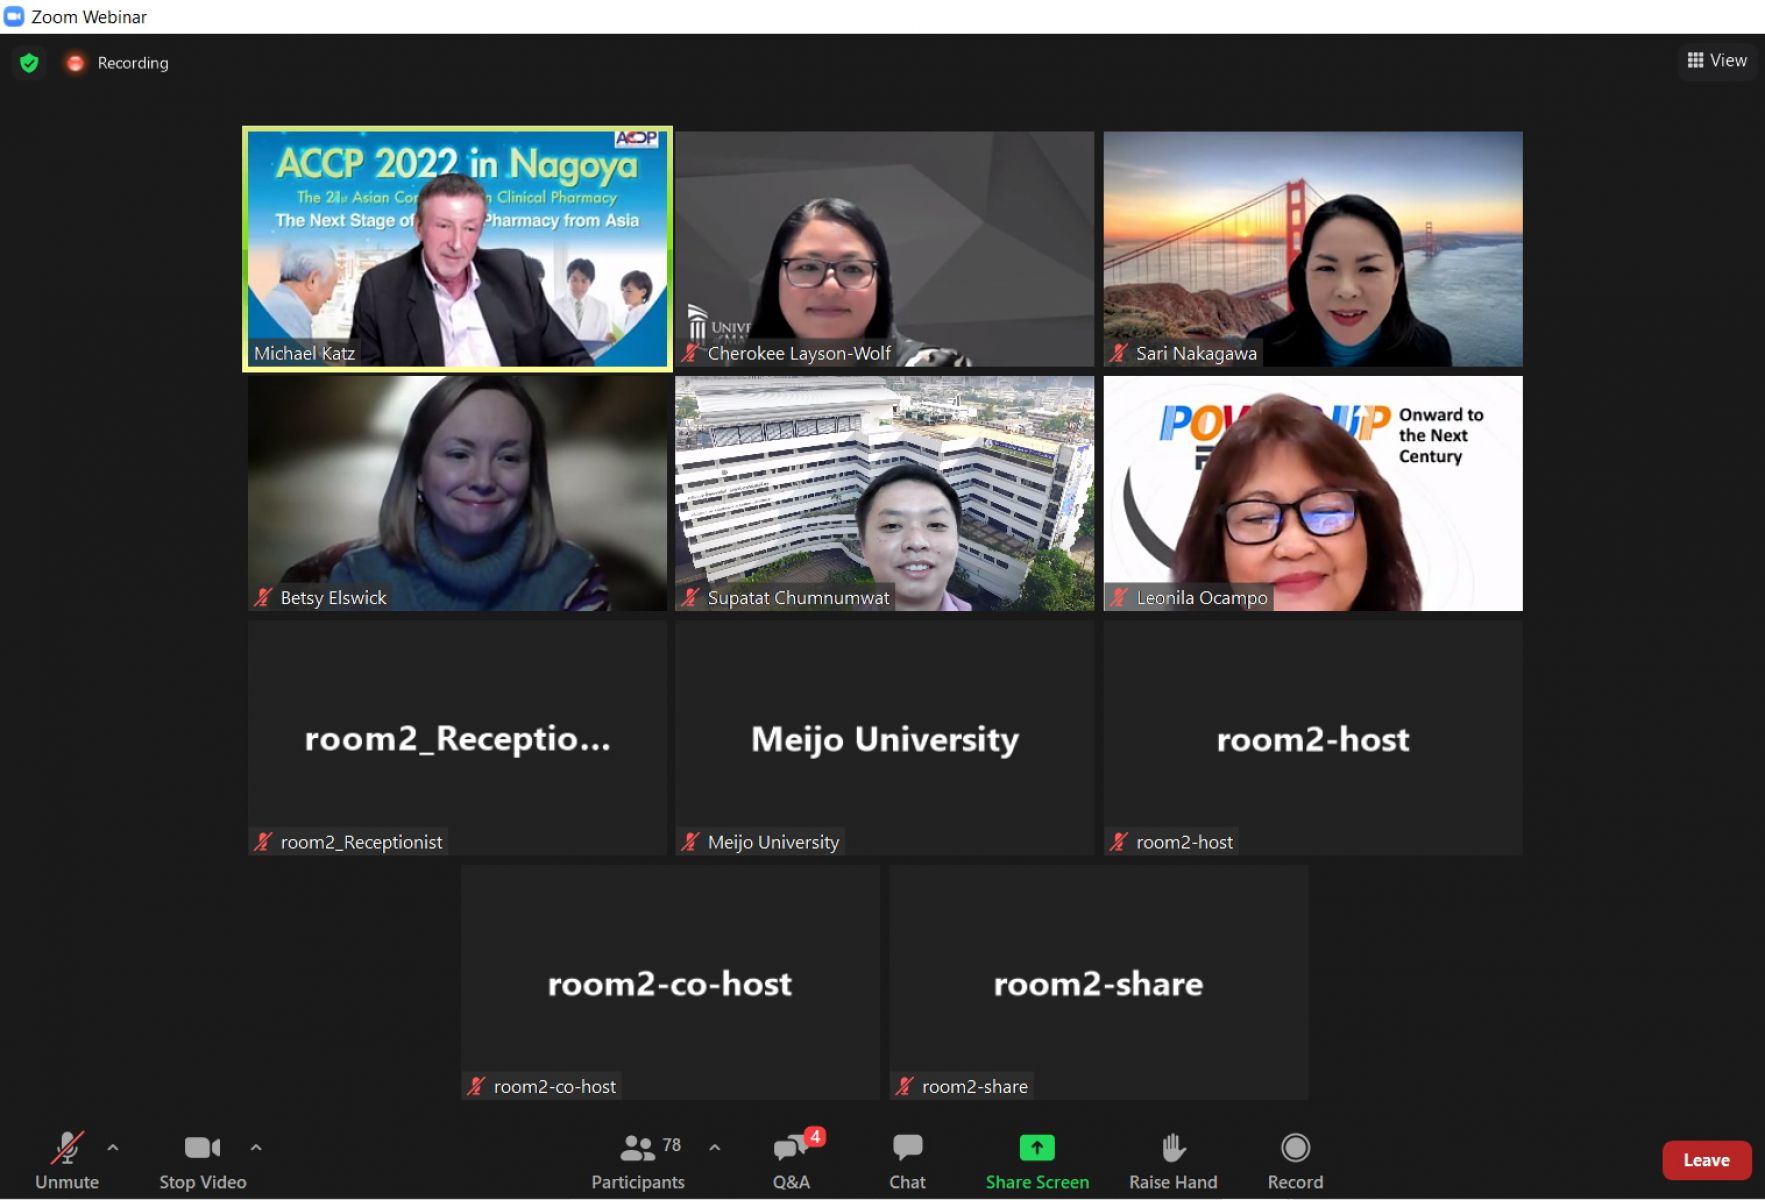Click the Betsy Elswick name label

coord(333,597)
